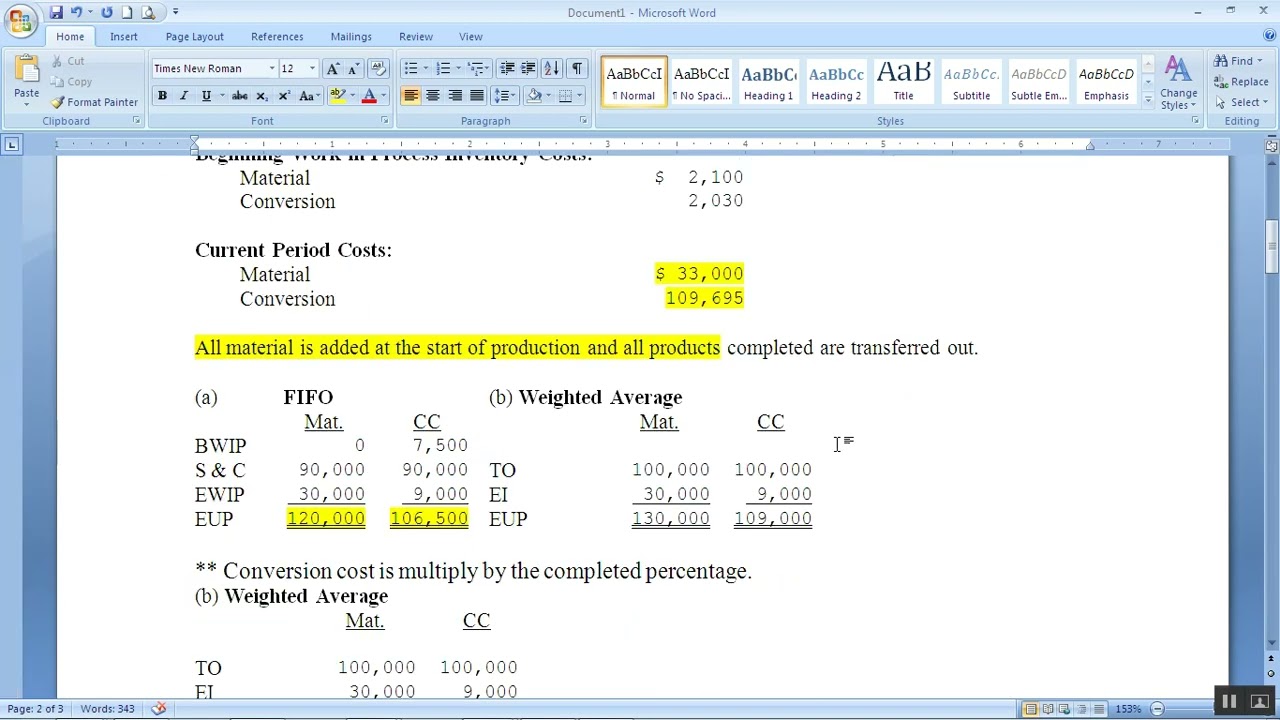The height and width of the screenshot is (720, 1280).
Task: Switch to Draft view
Action: coord(1099,709)
